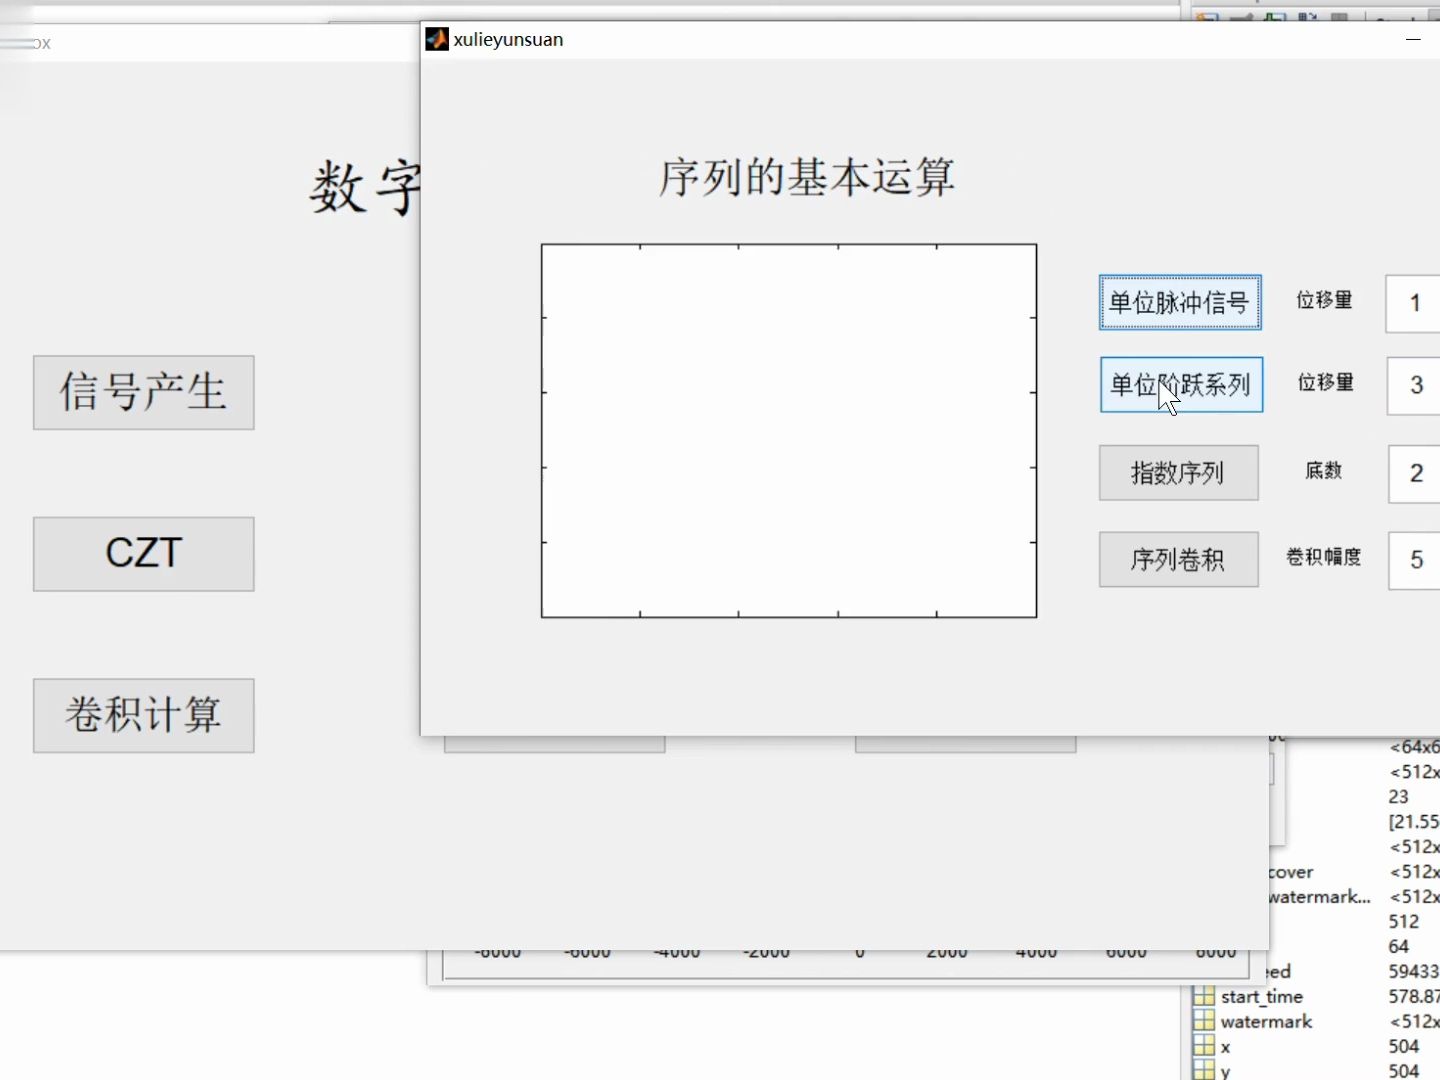This screenshot has width=1440, height=1080.
Task: Click the workspace value 64
Action: coord(1398,946)
